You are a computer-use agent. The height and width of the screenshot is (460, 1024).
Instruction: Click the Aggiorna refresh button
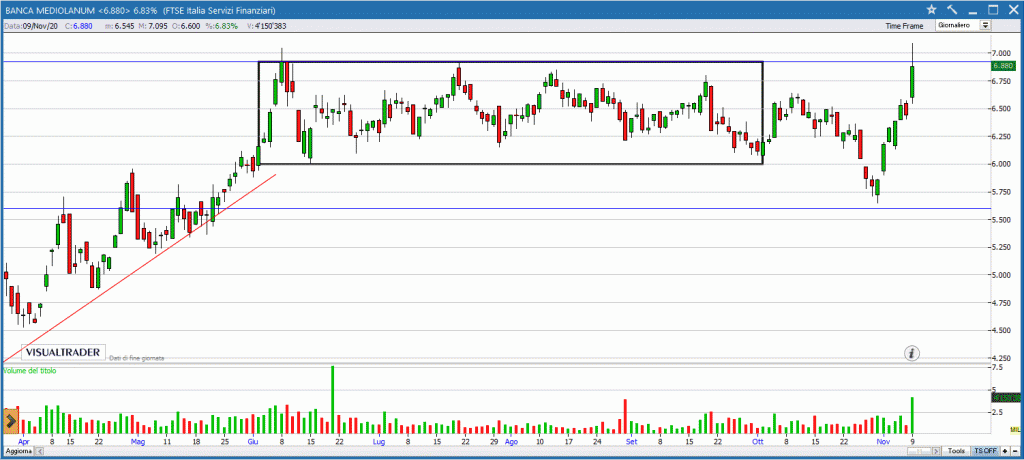click(18, 452)
